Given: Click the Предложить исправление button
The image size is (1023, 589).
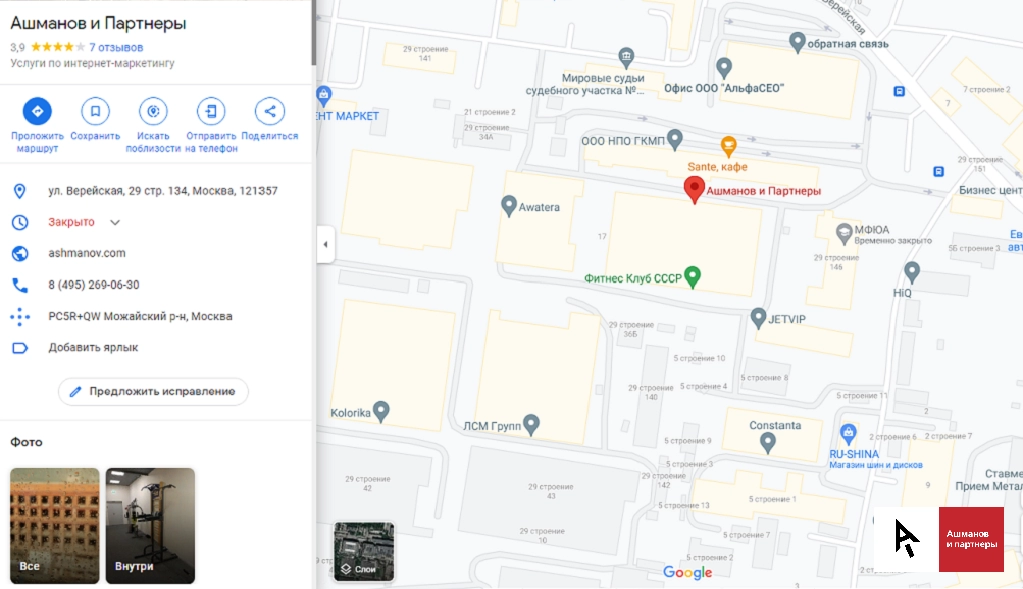Looking at the screenshot, I should 153,391.
